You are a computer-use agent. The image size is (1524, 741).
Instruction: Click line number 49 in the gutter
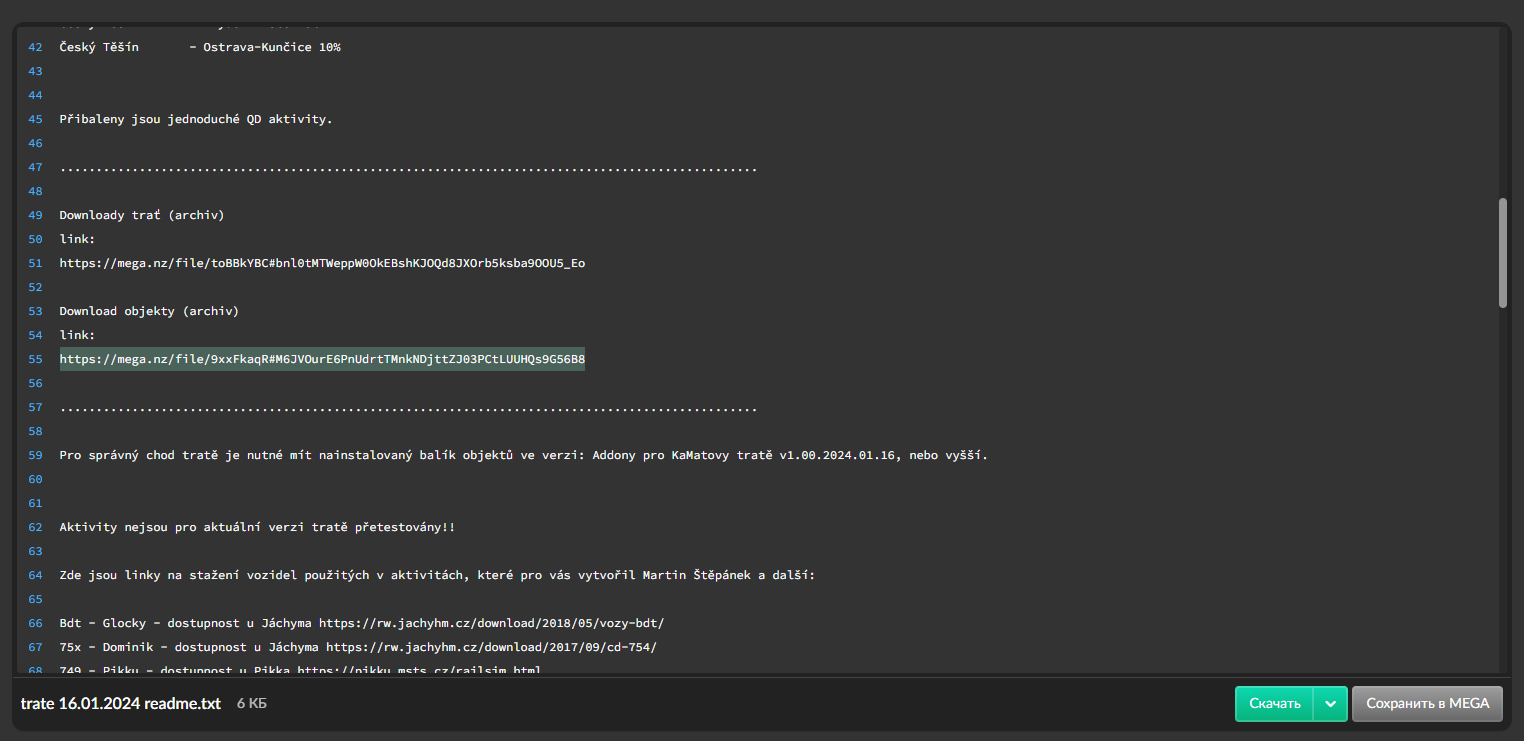[36, 215]
